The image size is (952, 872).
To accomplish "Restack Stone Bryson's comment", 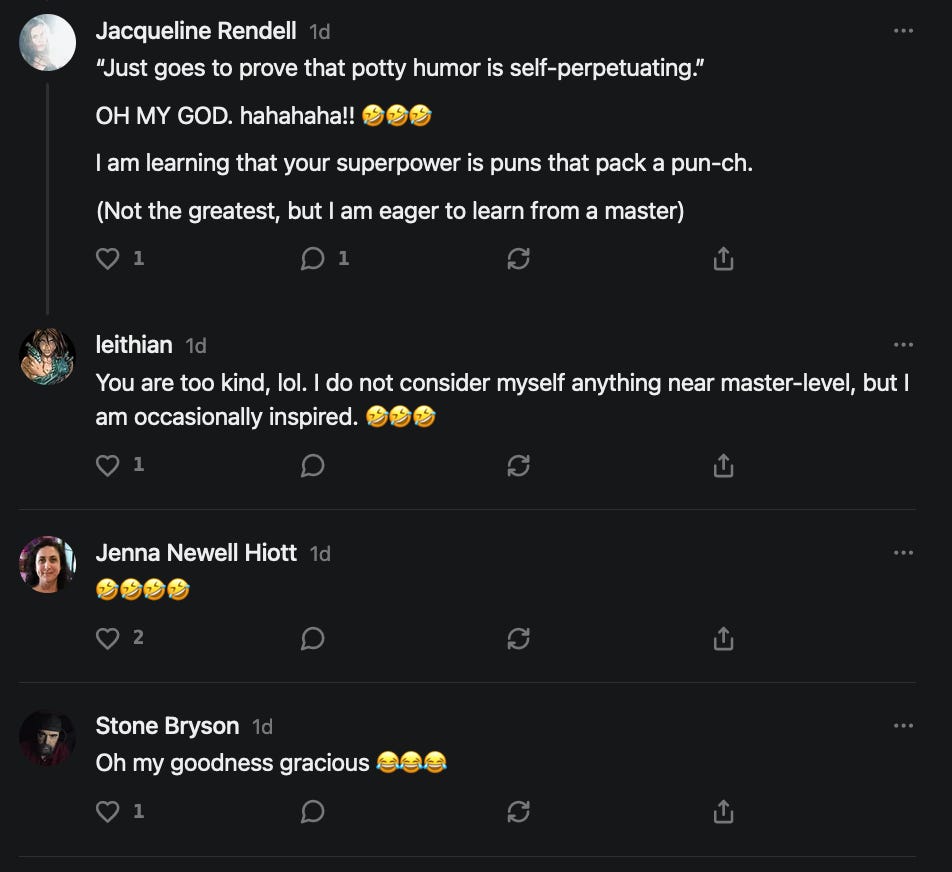I will (518, 812).
